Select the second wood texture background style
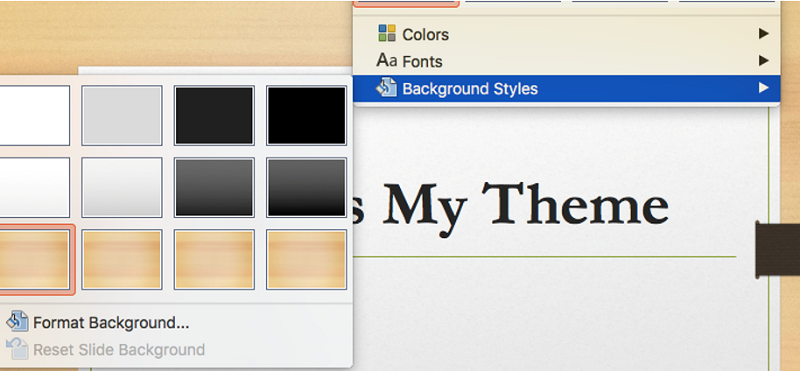Viewport: 800px width, 371px height. point(122,259)
